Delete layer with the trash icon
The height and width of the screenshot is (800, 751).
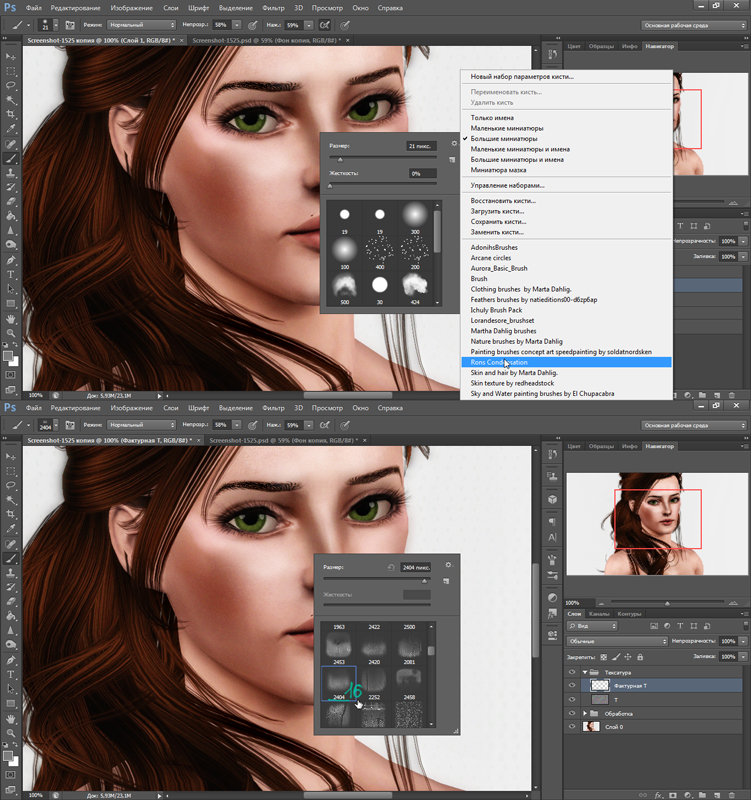point(732,795)
